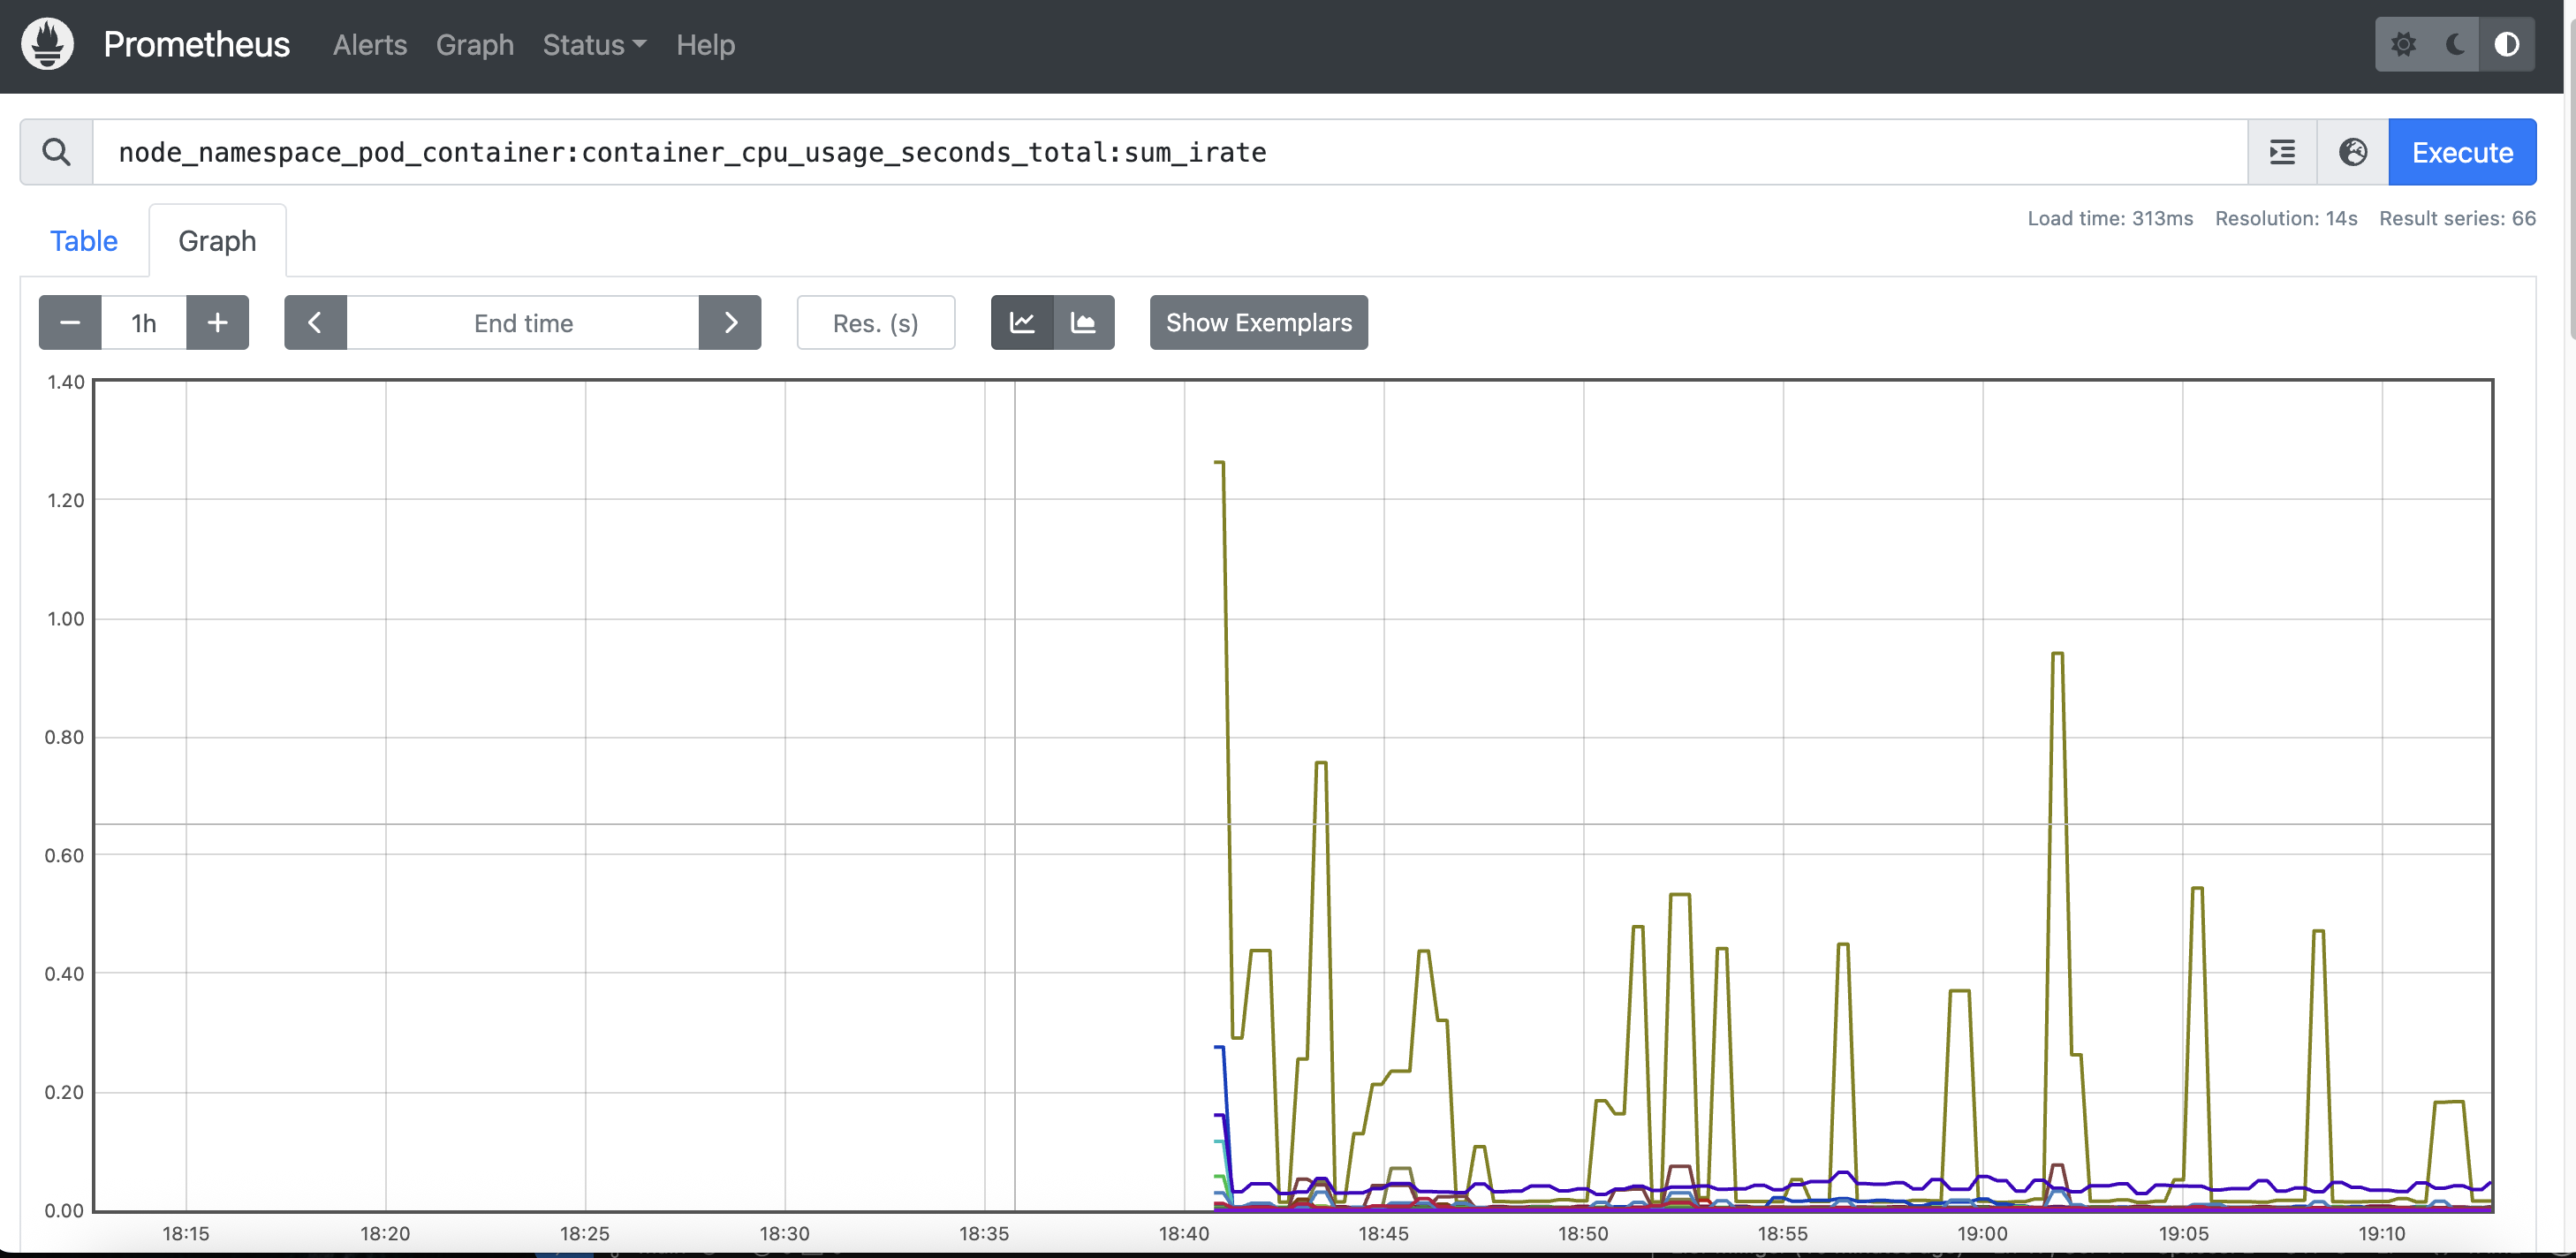Show stacked area graph
Viewport: 2576px width, 1258px height.
[x=1083, y=322]
